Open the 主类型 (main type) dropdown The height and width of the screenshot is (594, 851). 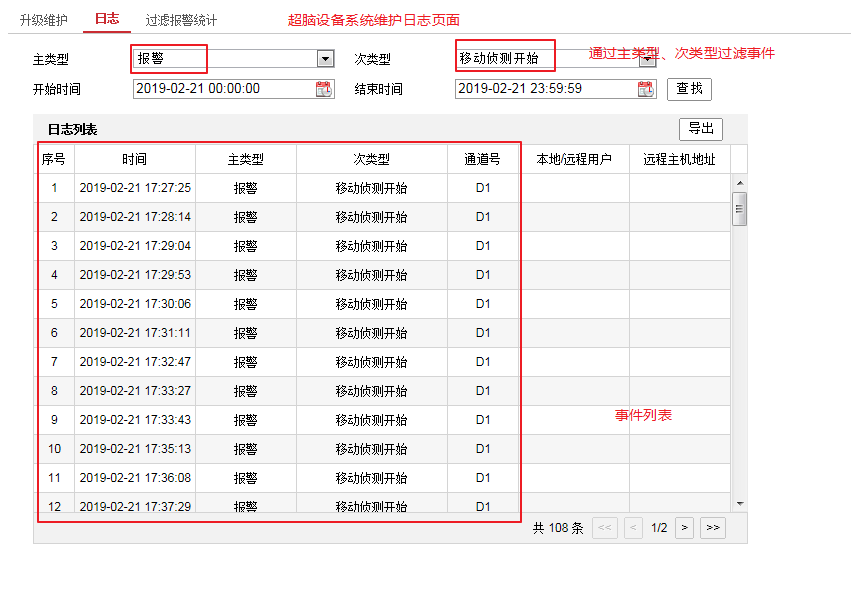[x=324, y=59]
